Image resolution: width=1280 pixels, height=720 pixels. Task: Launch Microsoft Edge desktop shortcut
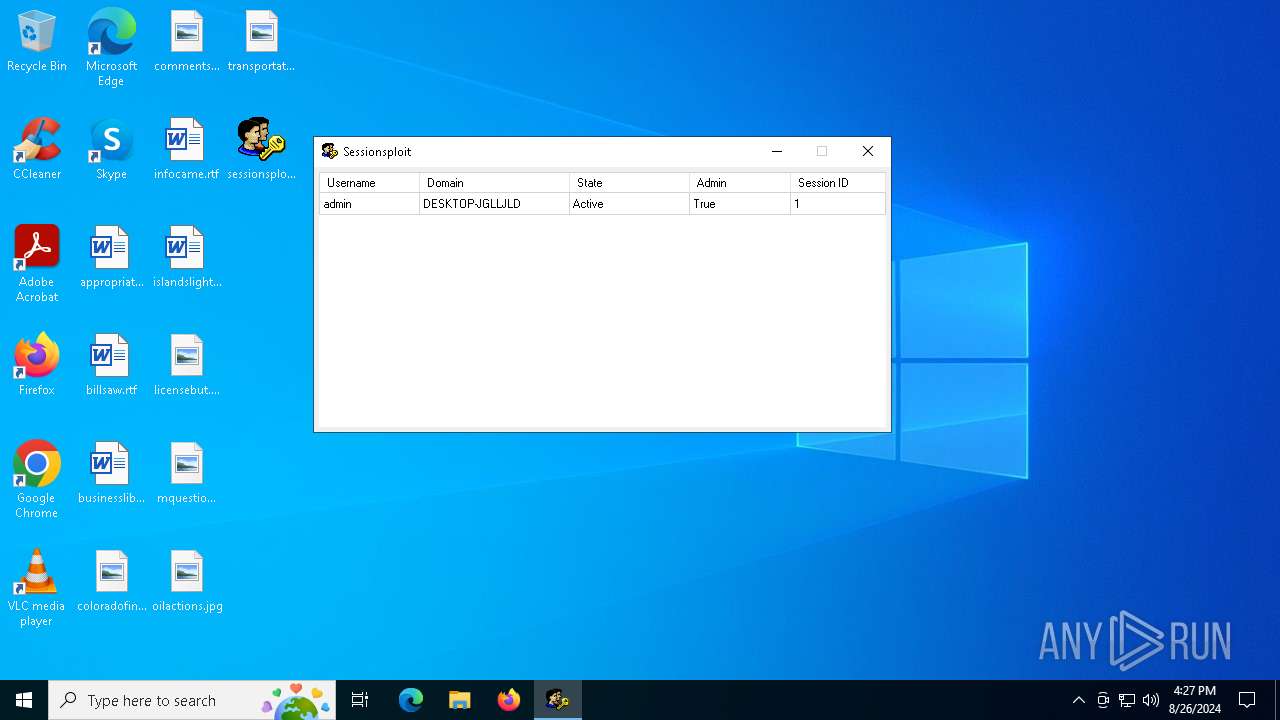111,47
